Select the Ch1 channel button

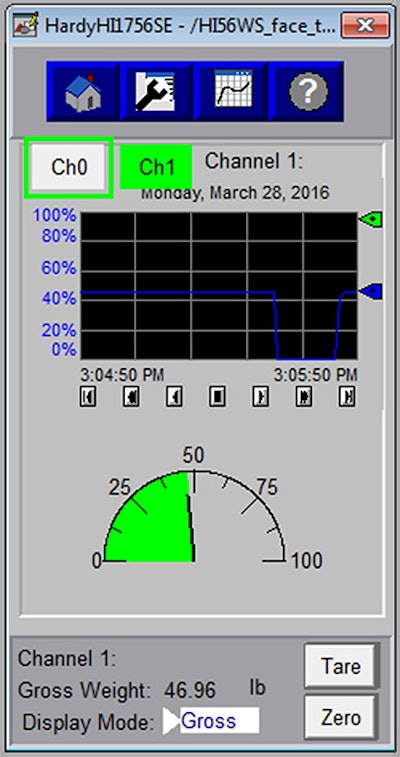(156, 167)
